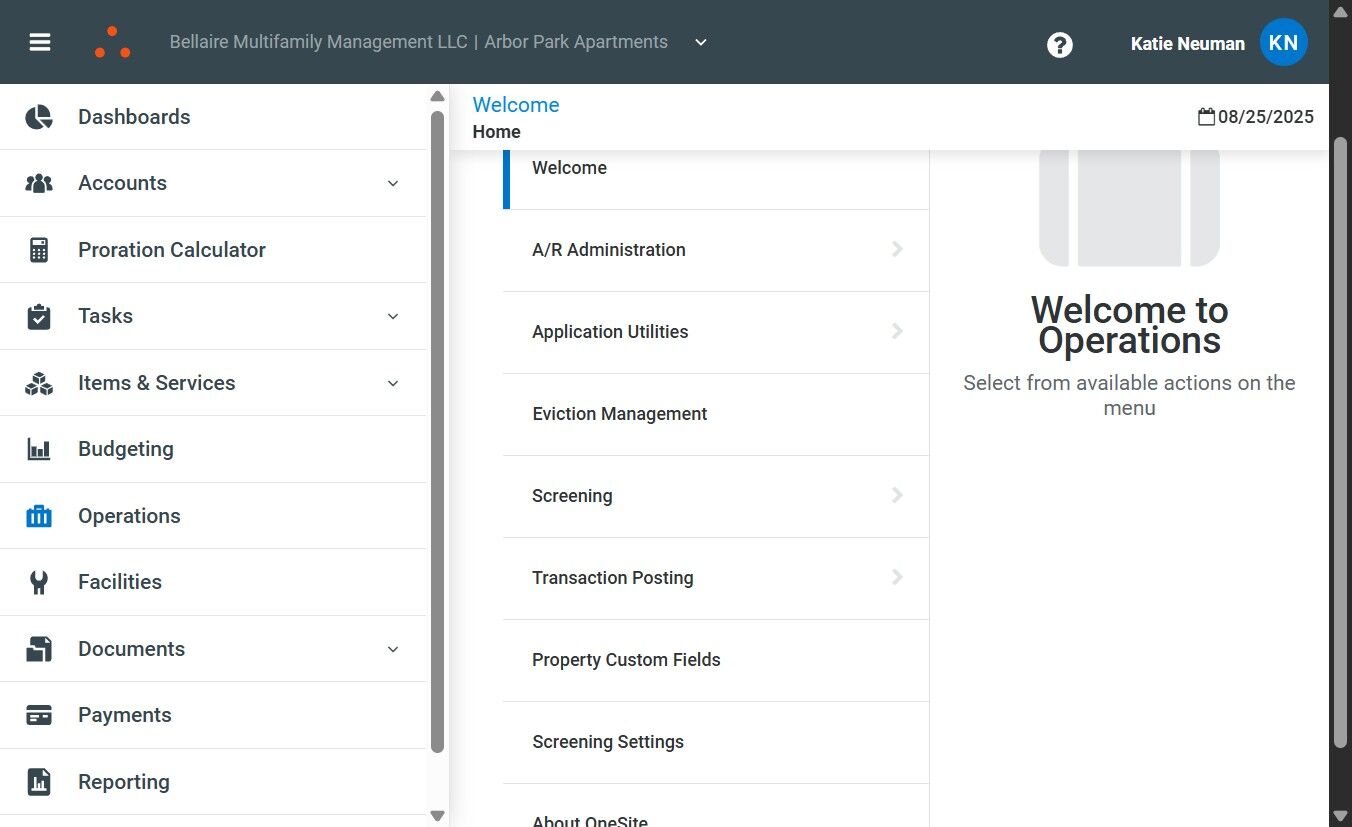Open Property Custom Fields

pos(626,660)
